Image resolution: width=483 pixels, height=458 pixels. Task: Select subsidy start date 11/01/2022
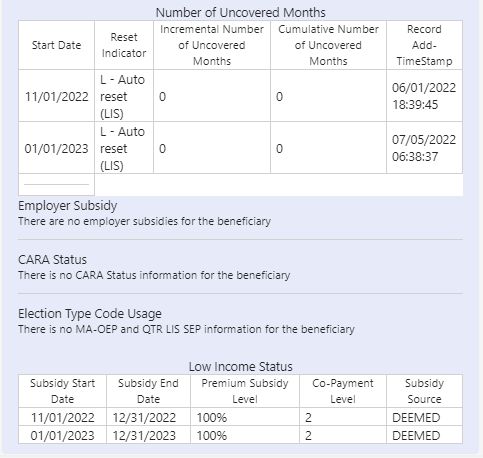pos(63,418)
